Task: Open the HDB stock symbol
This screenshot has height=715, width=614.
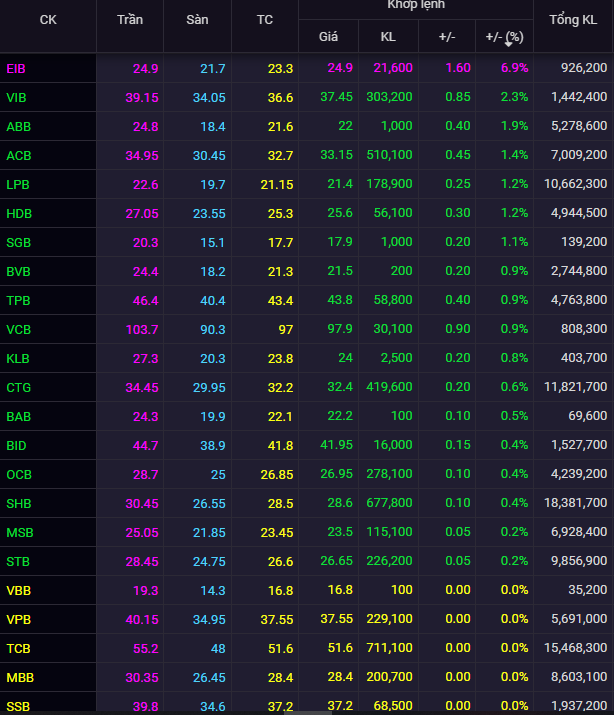Action: tap(19, 213)
